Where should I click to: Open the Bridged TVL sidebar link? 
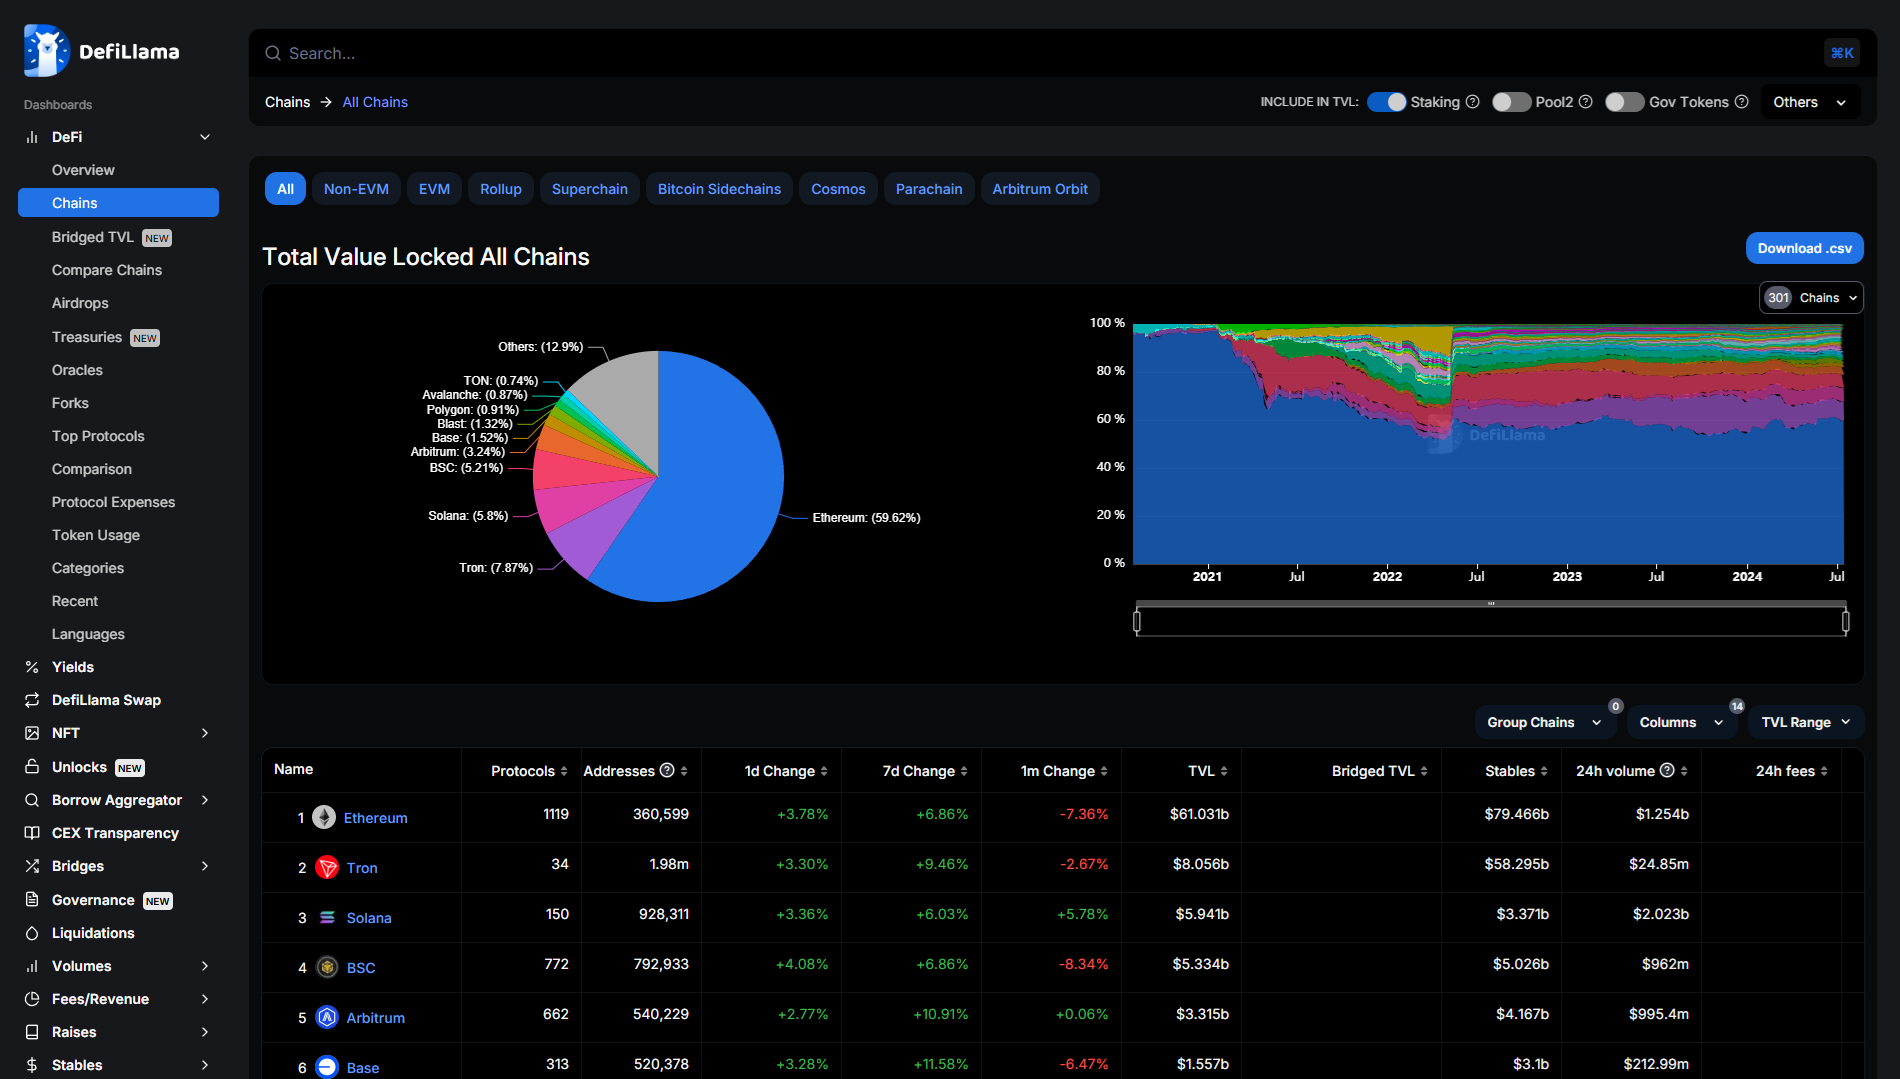tap(92, 237)
